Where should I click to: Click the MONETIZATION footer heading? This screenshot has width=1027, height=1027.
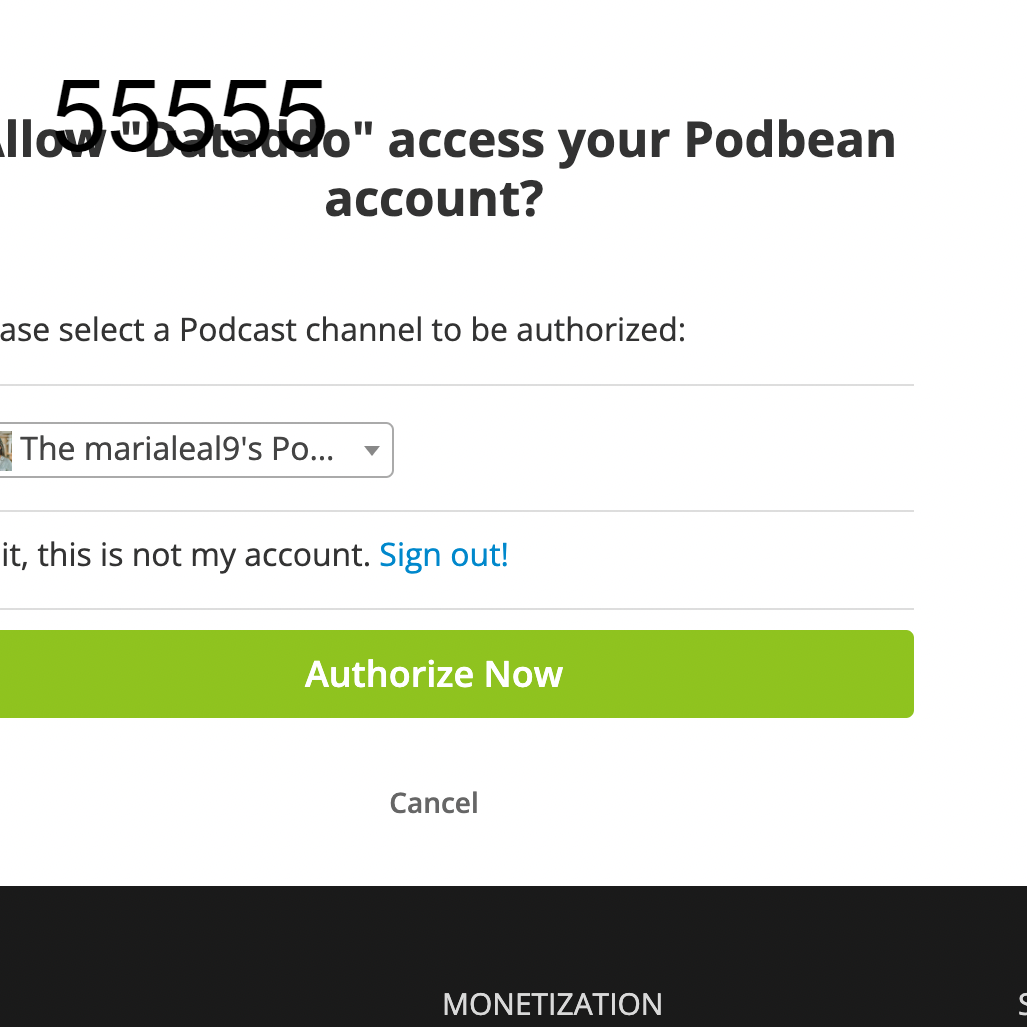point(552,1004)
